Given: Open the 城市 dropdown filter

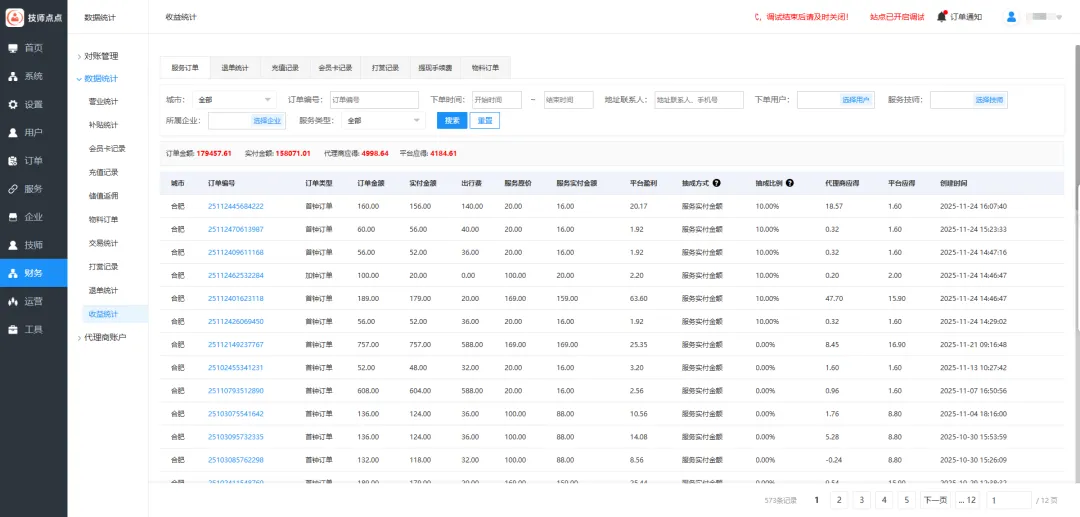Looking at the screenshot, I should [235, 100].
